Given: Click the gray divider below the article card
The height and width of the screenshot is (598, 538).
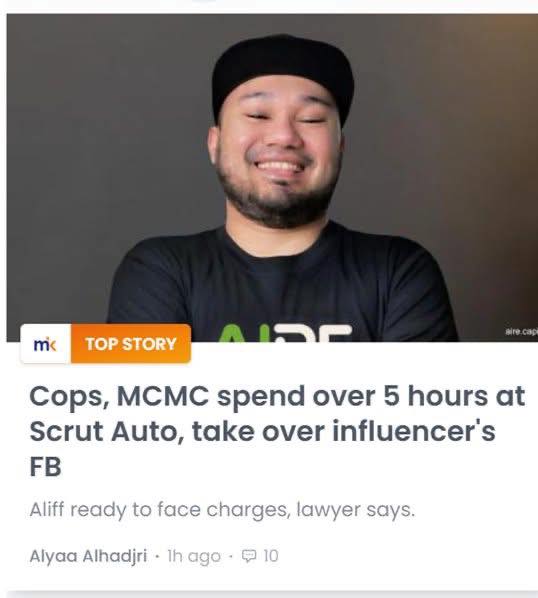Looking at the screenshot, I should [x=272, y=594].
